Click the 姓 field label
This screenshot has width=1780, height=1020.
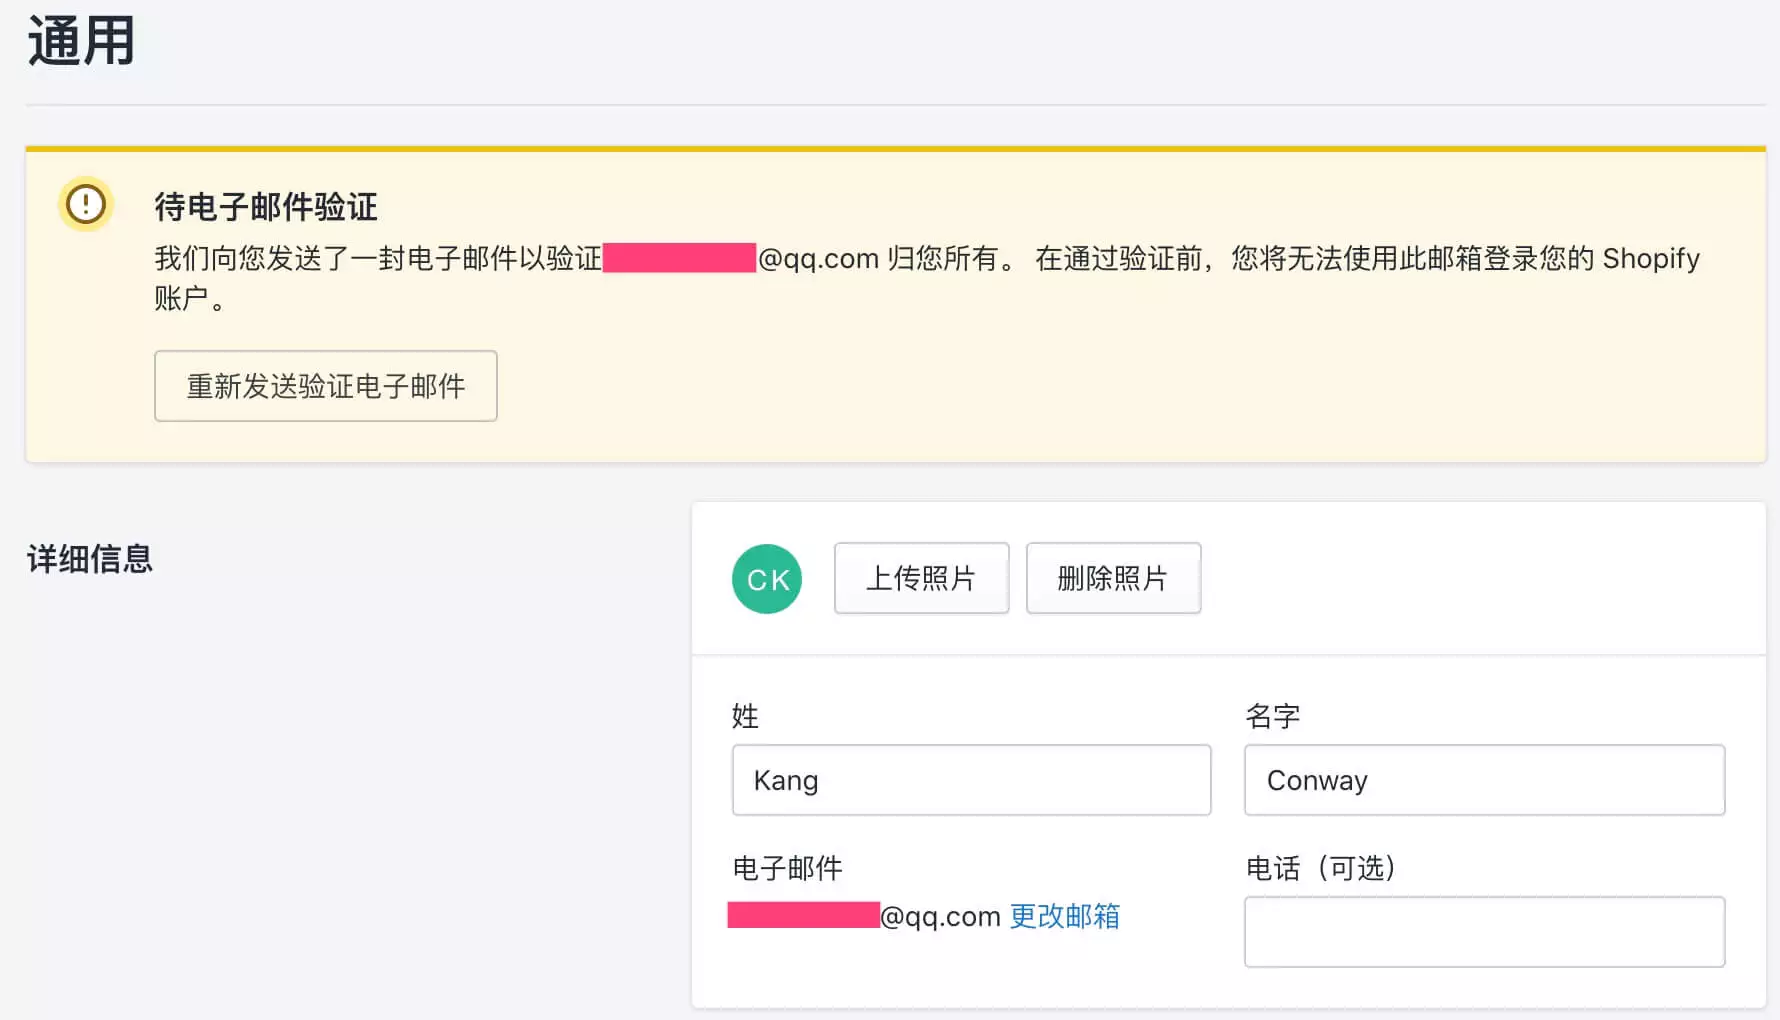point(745,716)
